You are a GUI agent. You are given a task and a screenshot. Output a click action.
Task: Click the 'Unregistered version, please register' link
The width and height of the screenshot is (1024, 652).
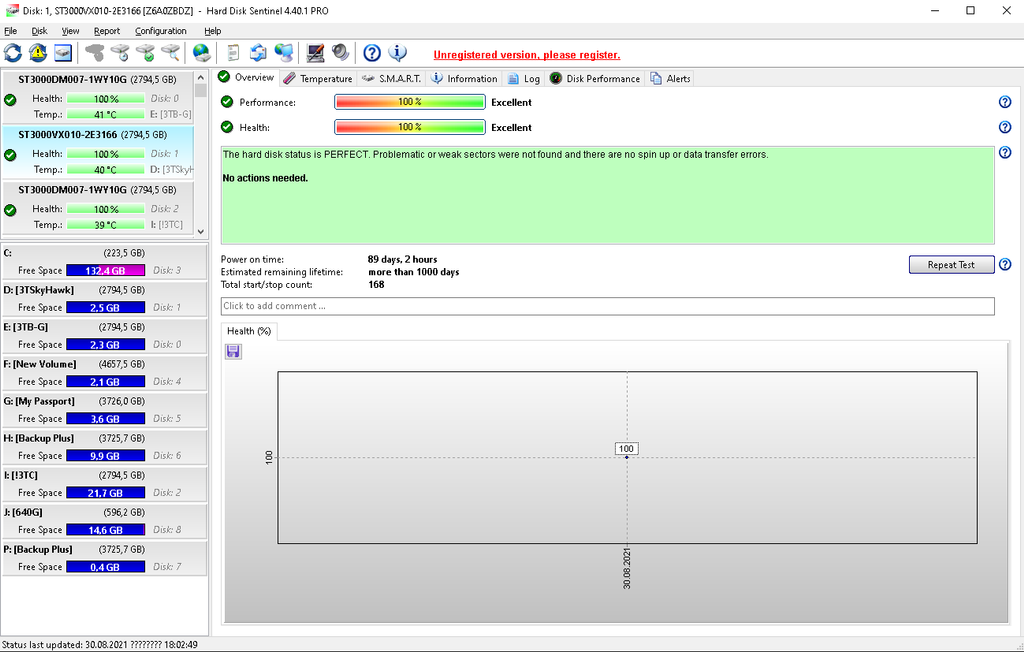point(526,55)
